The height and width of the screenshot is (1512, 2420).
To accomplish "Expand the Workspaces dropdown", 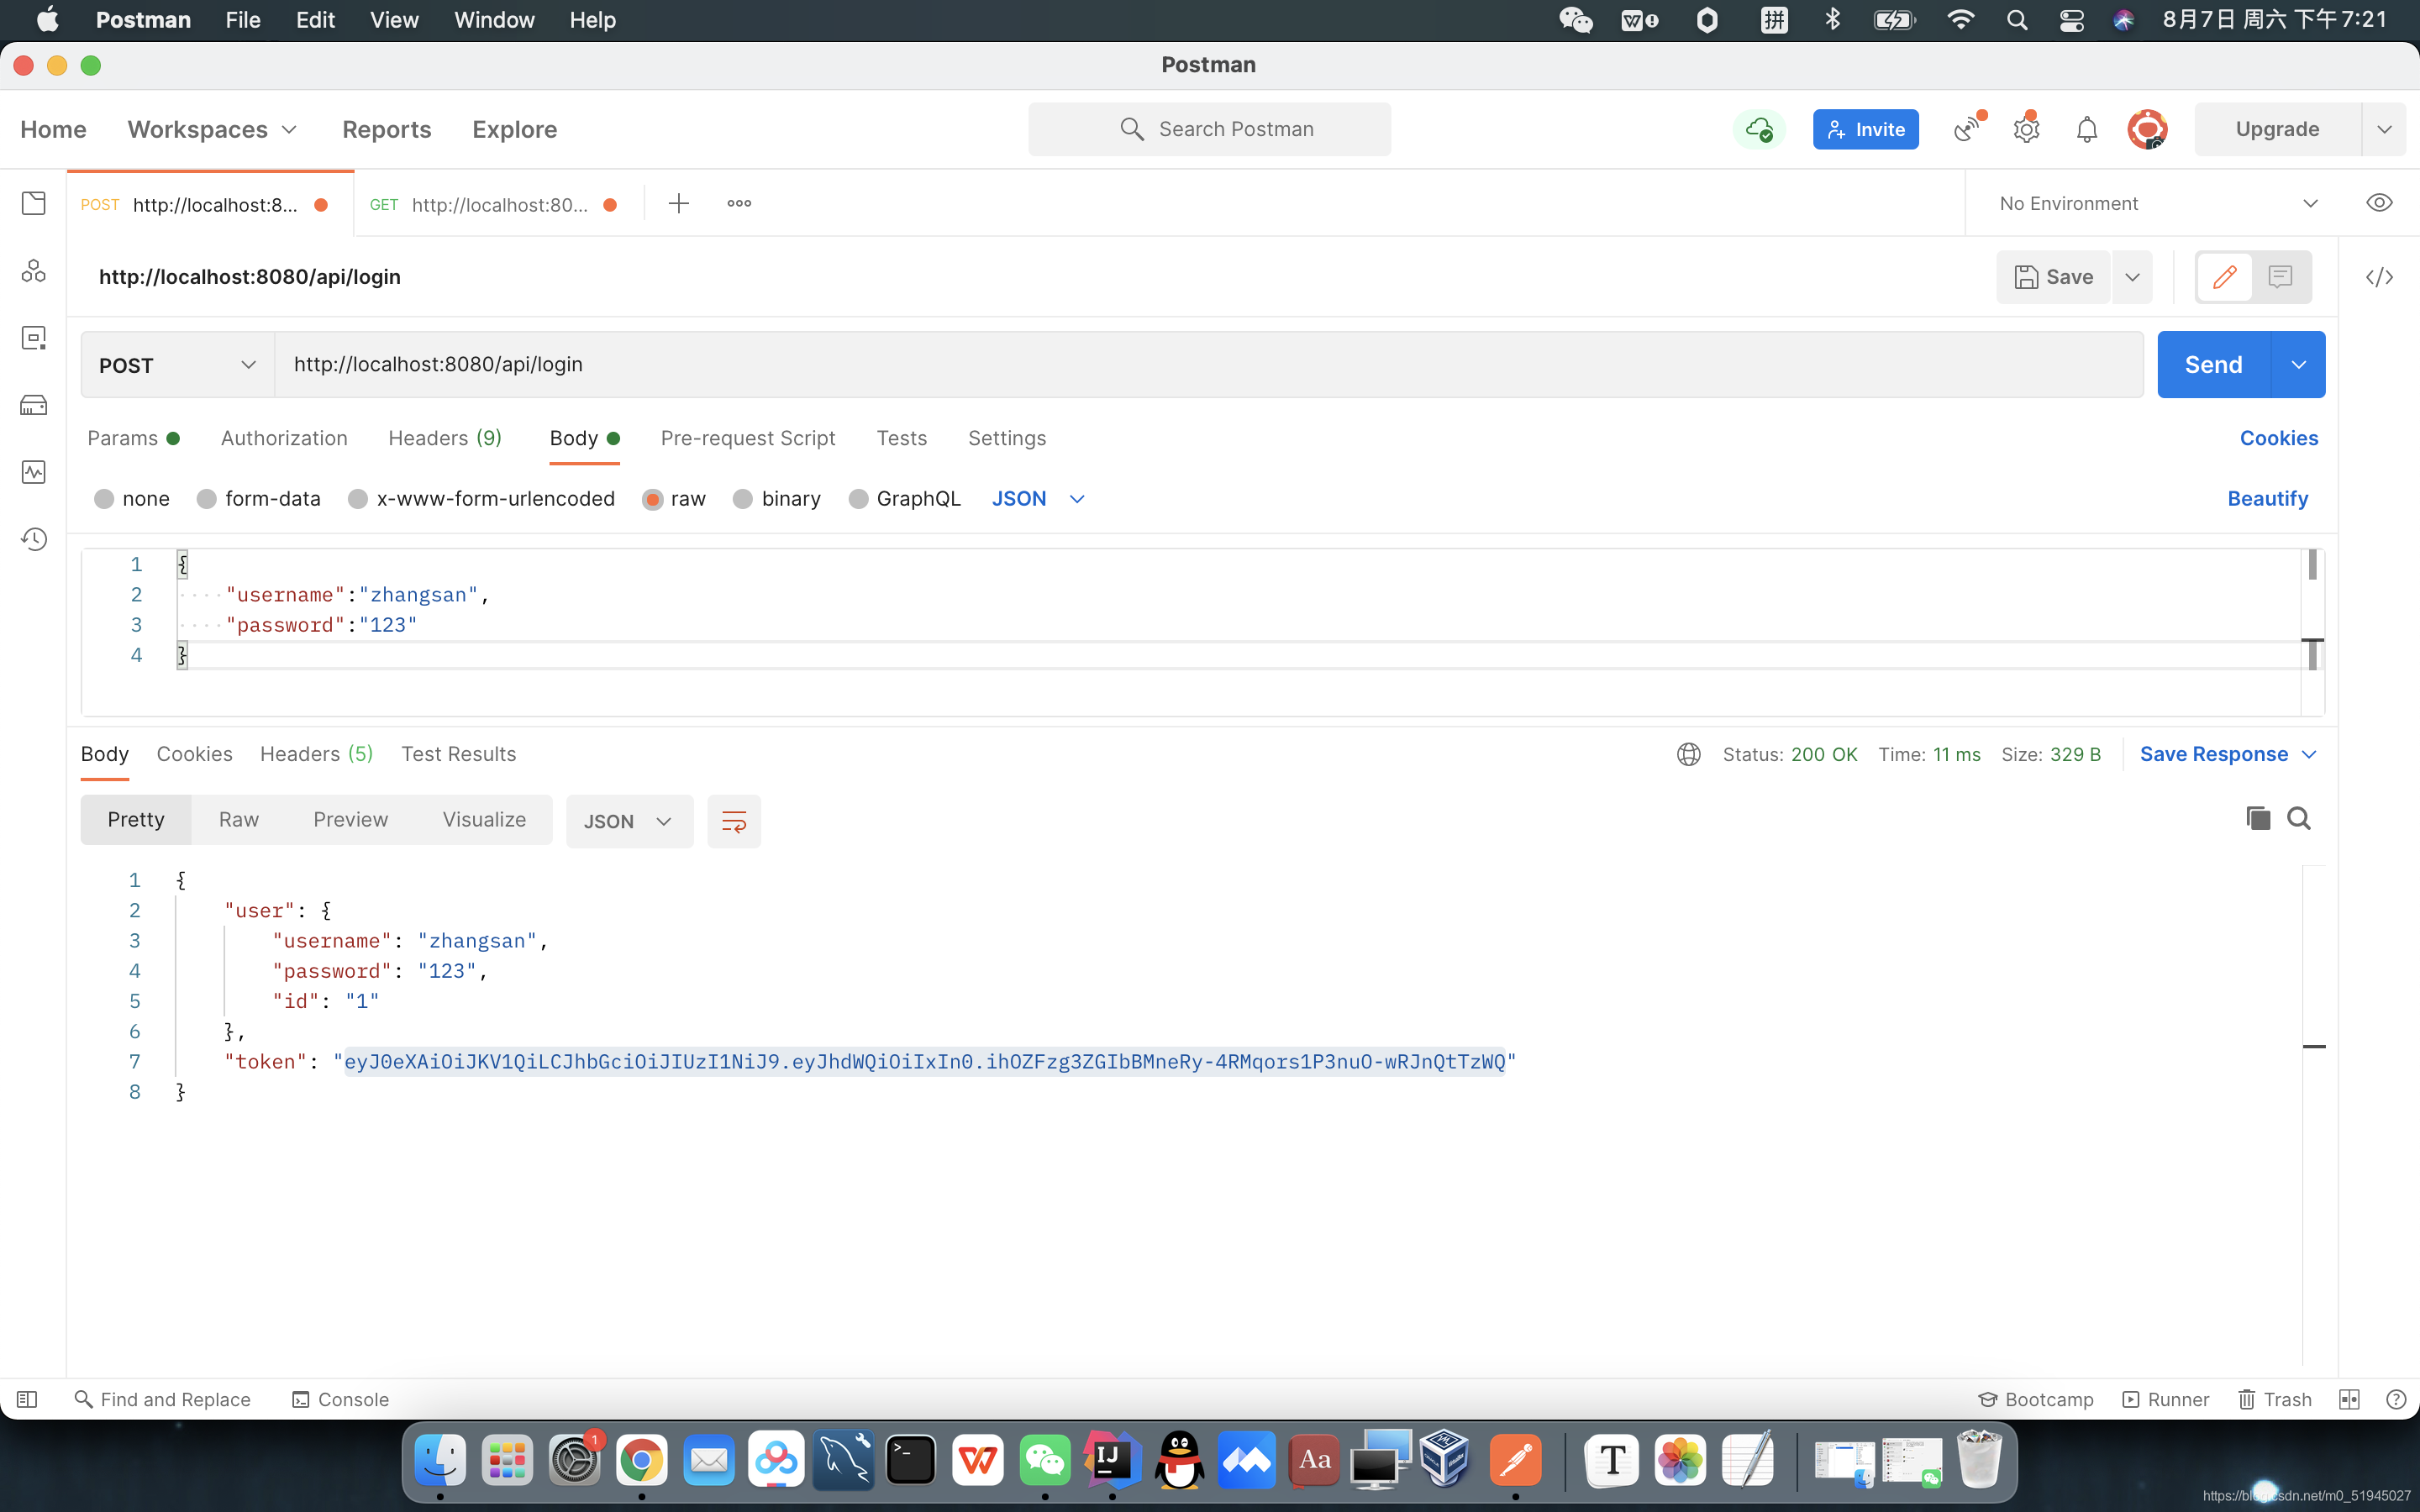I will 212,129.
